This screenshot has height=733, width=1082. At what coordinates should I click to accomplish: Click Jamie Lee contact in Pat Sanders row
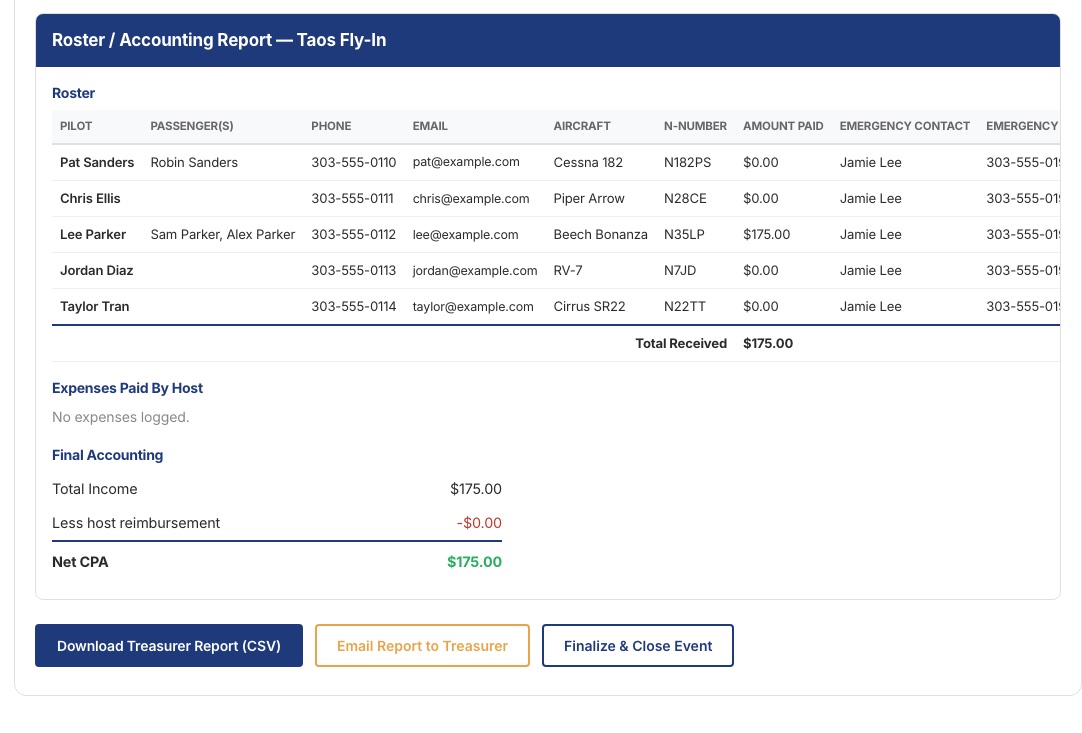870,162
